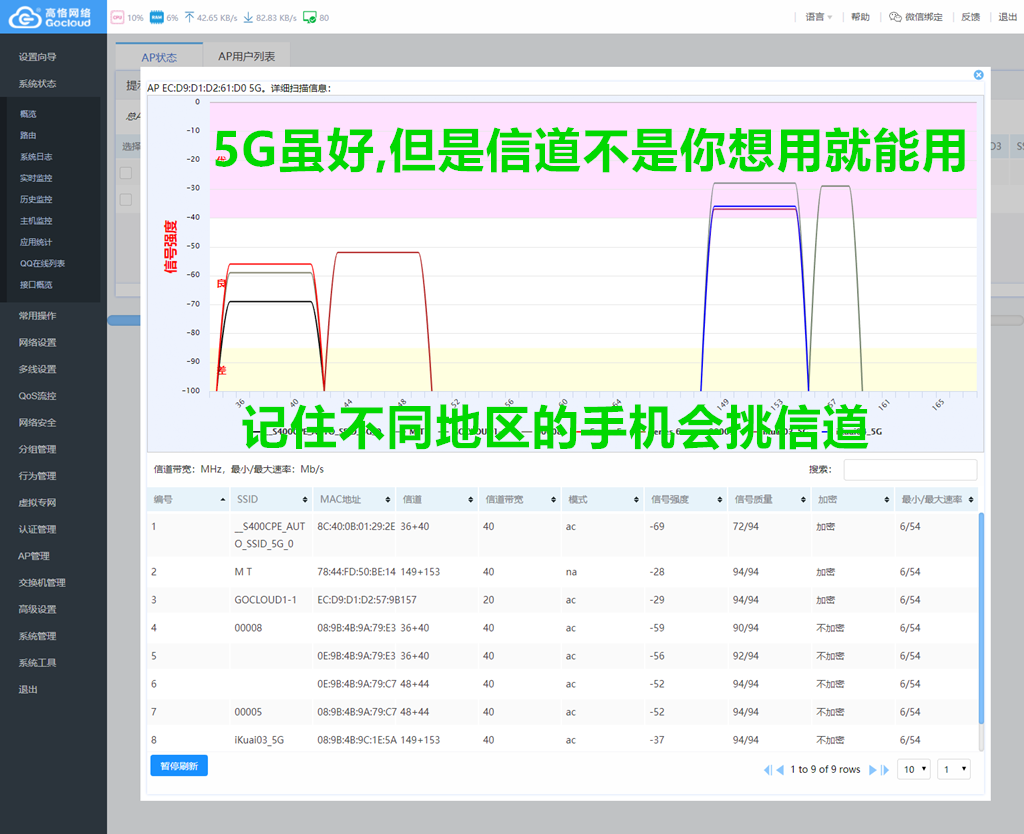Switch to the AP用户列表 tab
This screenshot has width=1024, height=834.
pos(246,57)
